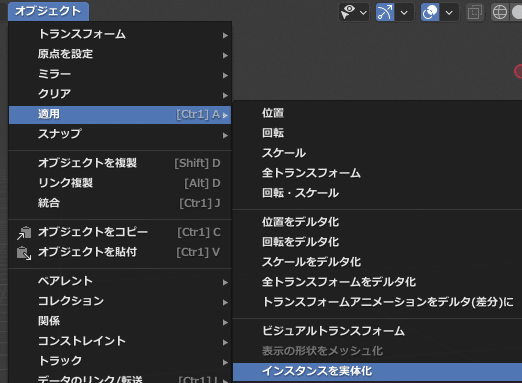
Task: Select 全トランスフォームをデルタ化
Action: (377, 282)
